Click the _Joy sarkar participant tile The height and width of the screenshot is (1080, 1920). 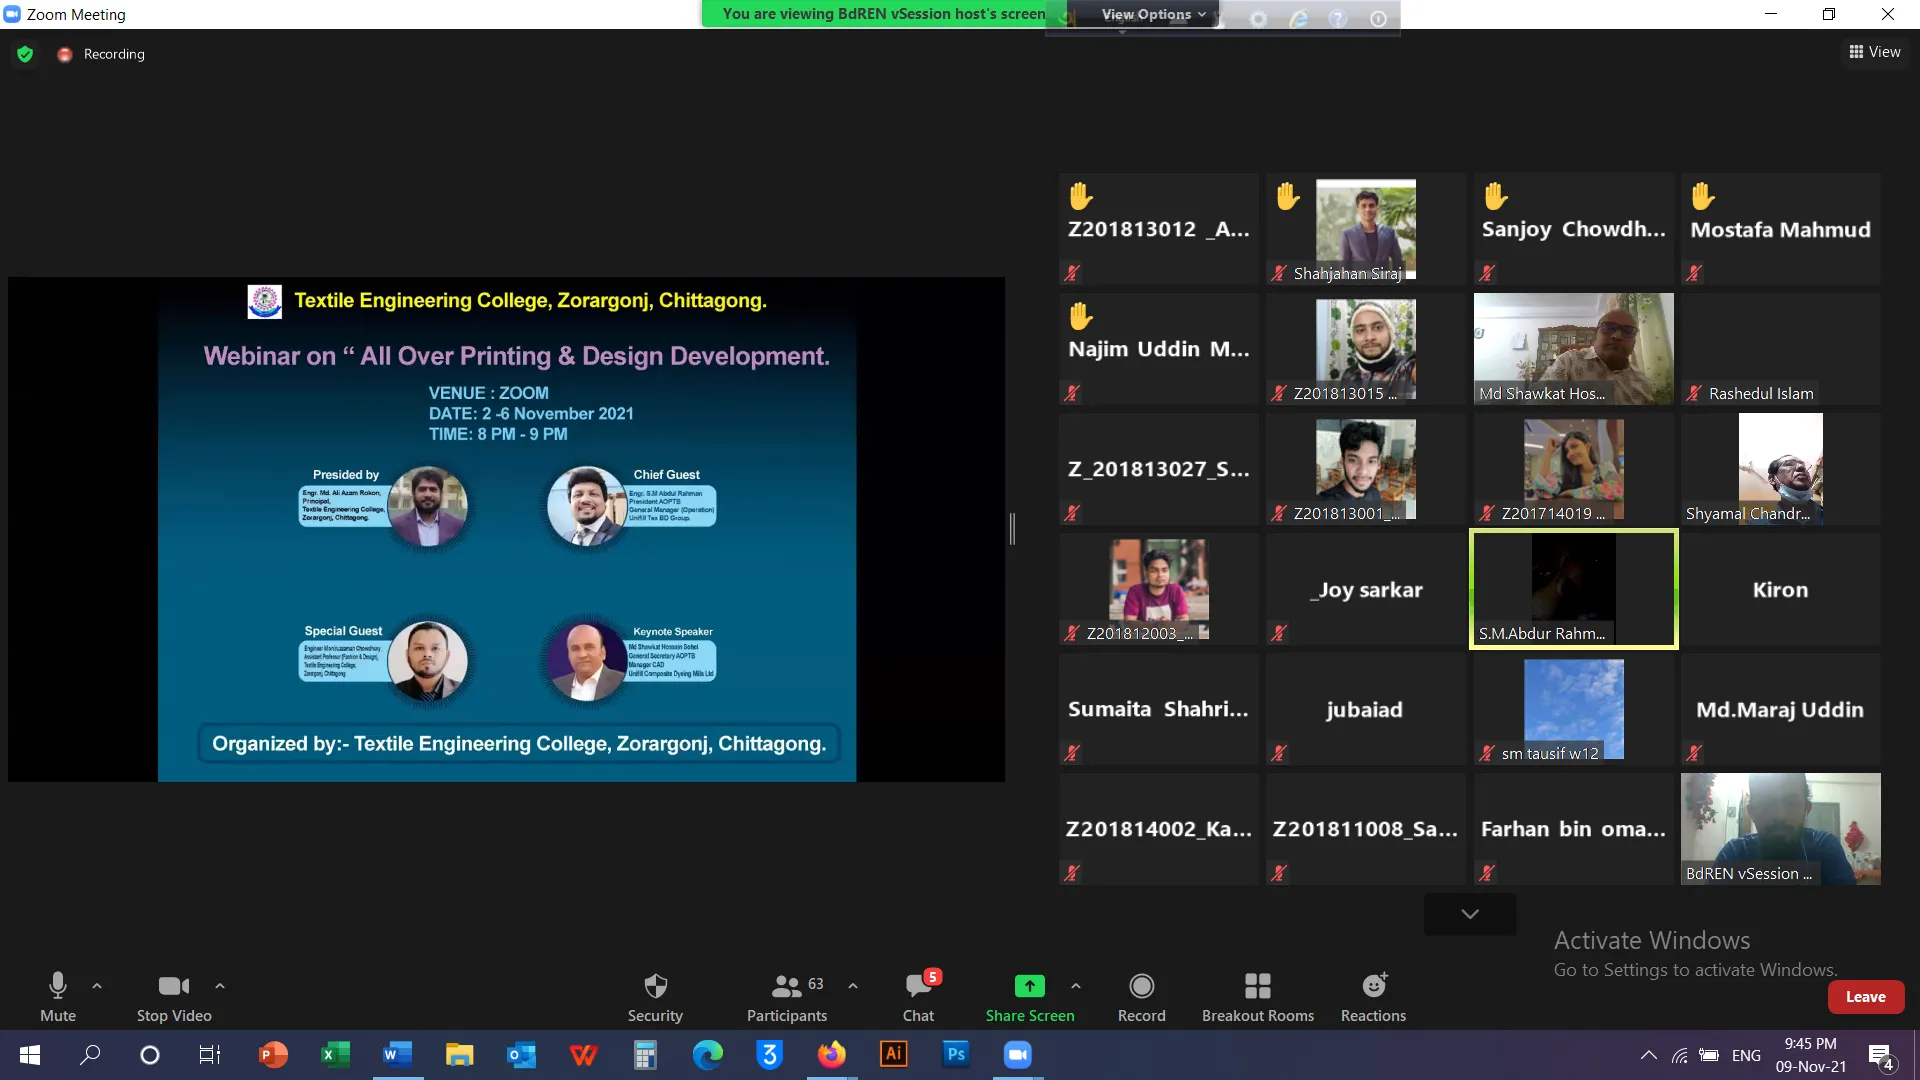point(1365,589)
